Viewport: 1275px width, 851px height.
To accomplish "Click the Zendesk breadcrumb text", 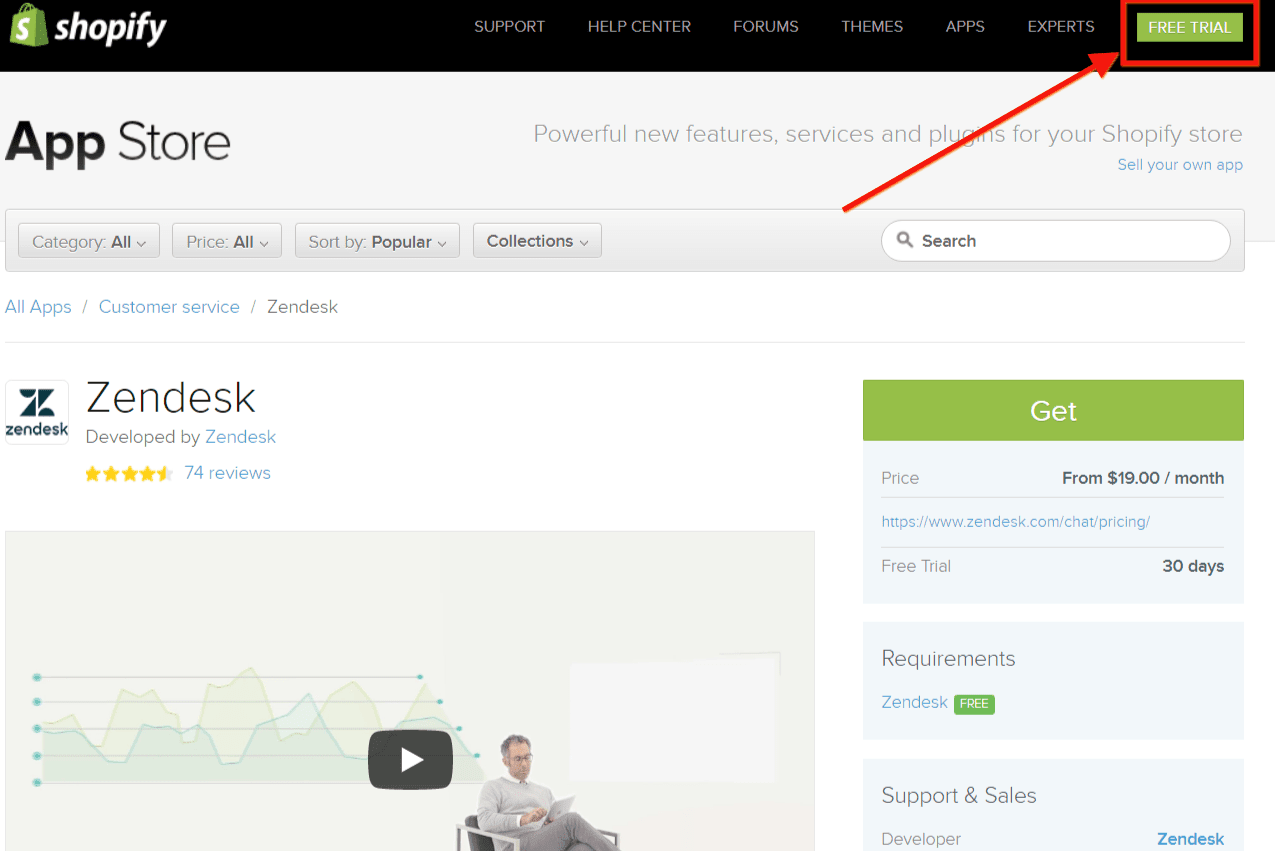I will tap(302, 307).
